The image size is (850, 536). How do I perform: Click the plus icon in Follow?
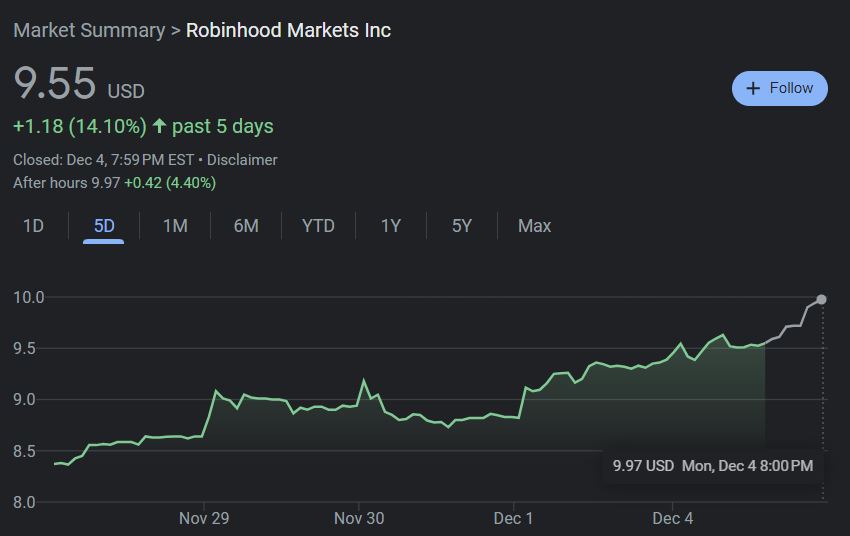pos(753,88)
